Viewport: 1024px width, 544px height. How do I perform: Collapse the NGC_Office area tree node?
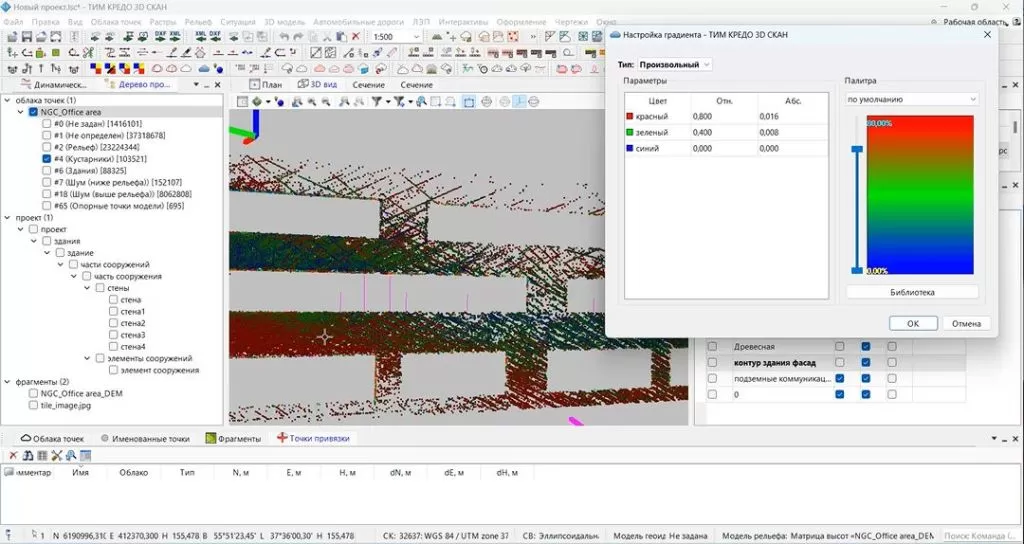click(21, 112)
